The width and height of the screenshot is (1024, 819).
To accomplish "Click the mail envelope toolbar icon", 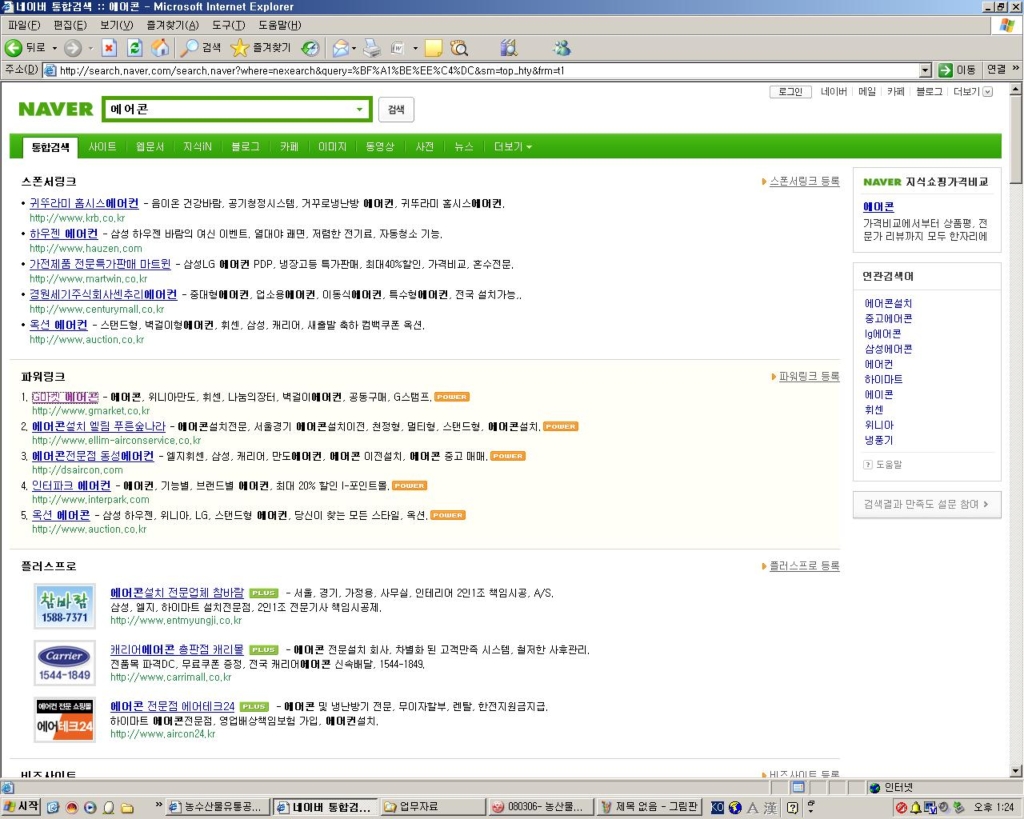I will pos(340,48).
